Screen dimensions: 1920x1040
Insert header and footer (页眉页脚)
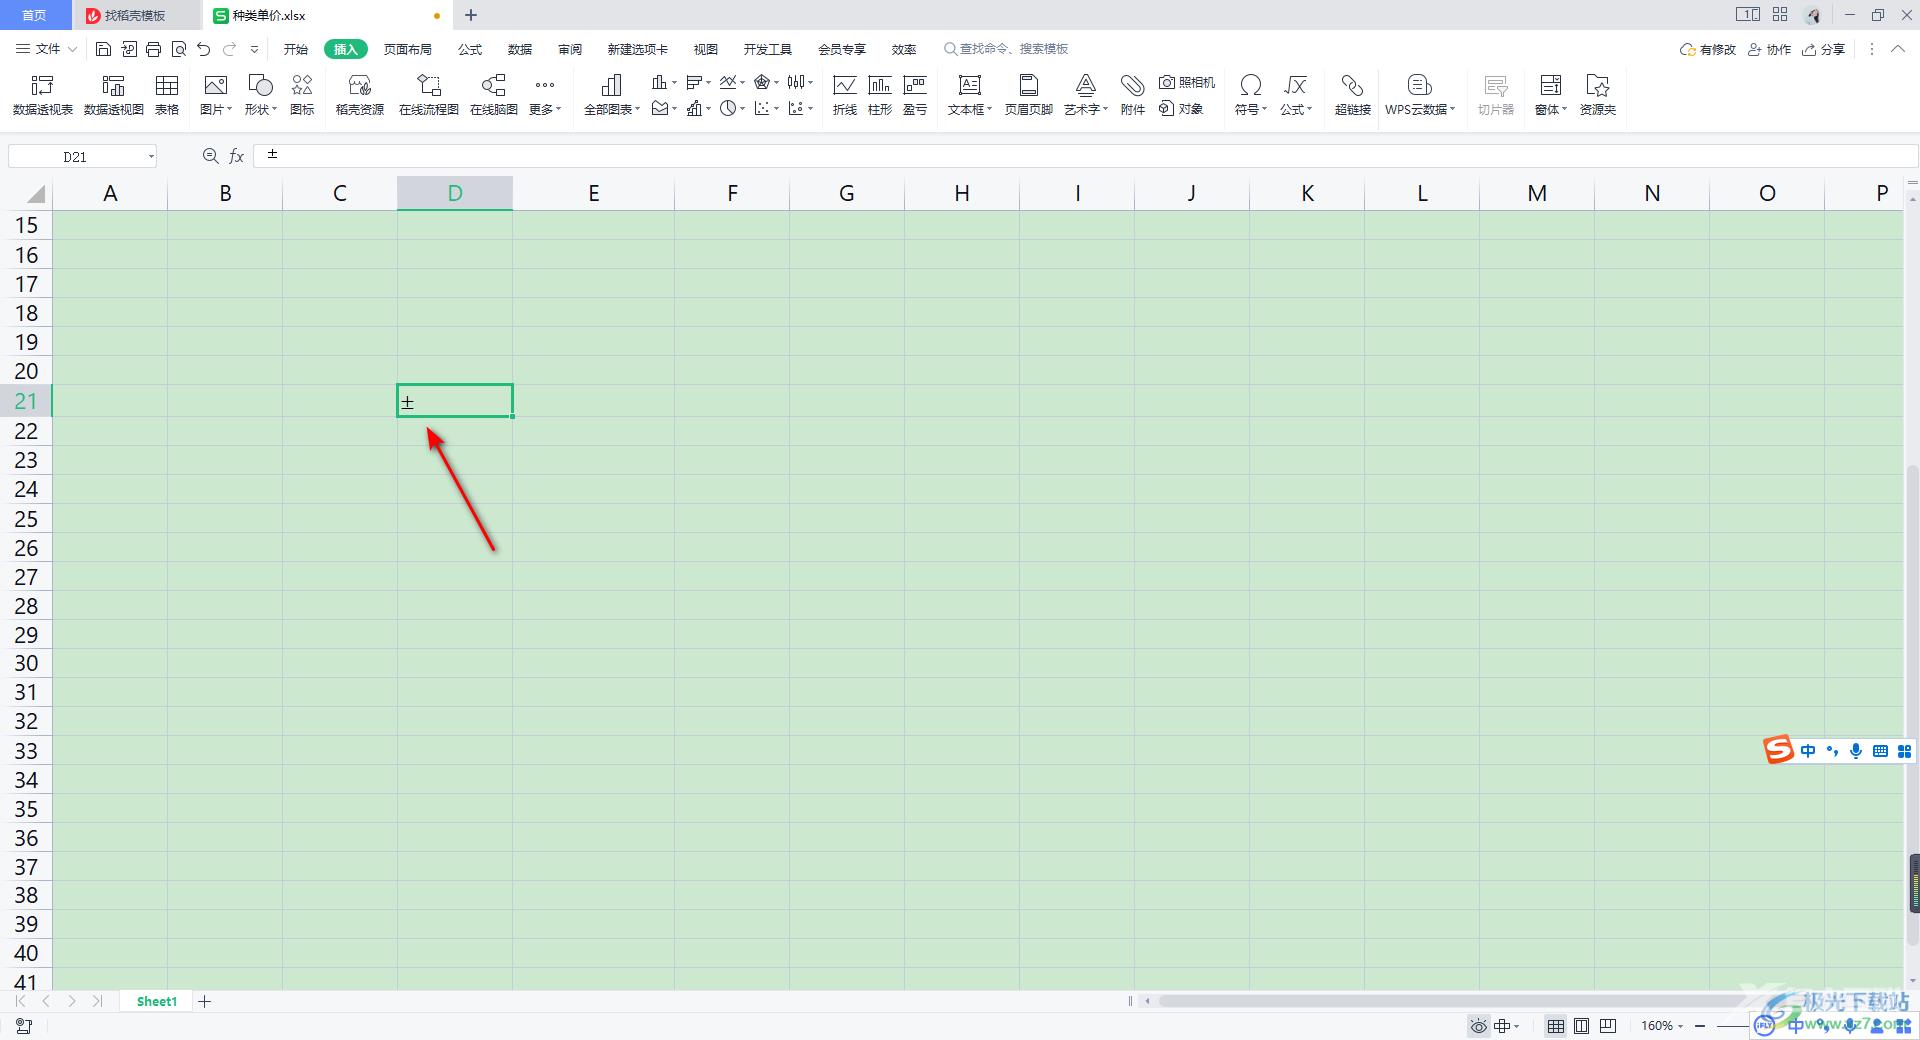(1029, 95)
